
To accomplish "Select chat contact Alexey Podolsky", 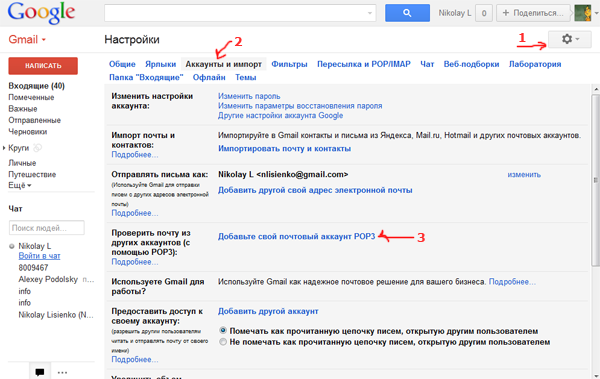I will [x=48, y=279].
